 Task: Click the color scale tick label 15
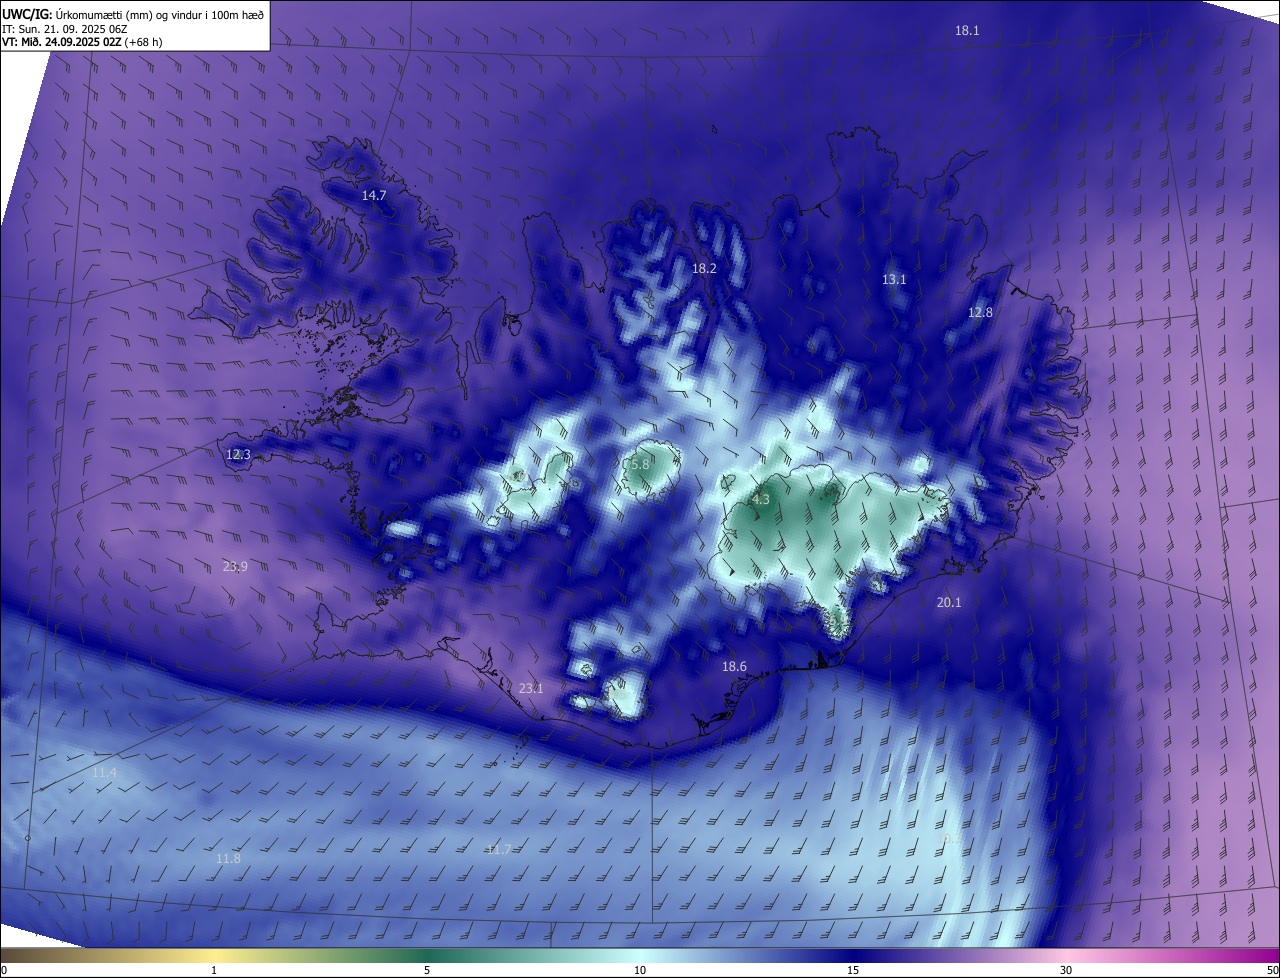coord(853,971)
